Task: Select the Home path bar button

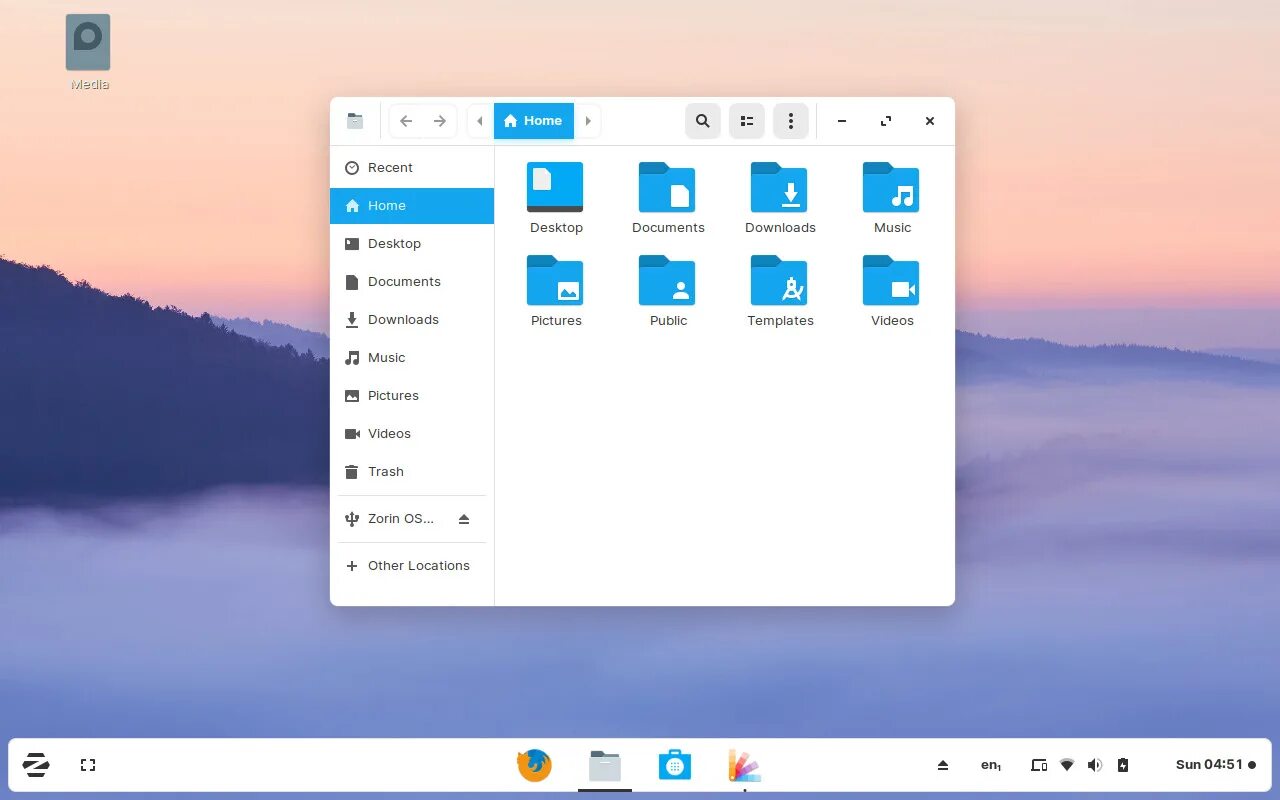Action: click(x=534, y=121)
